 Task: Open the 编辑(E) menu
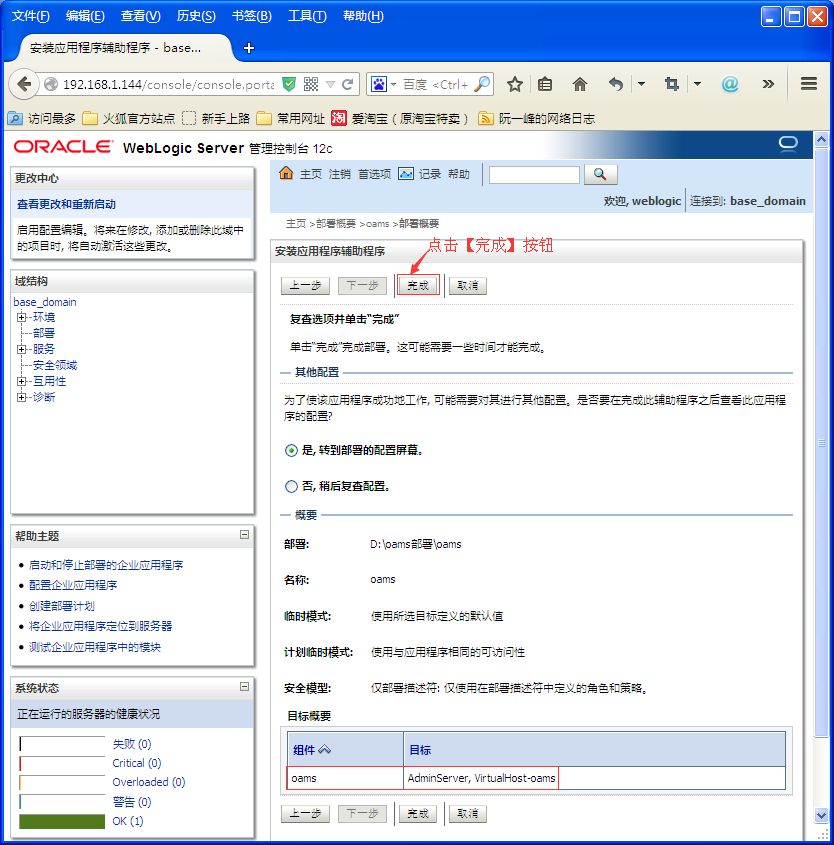(85, 16)
